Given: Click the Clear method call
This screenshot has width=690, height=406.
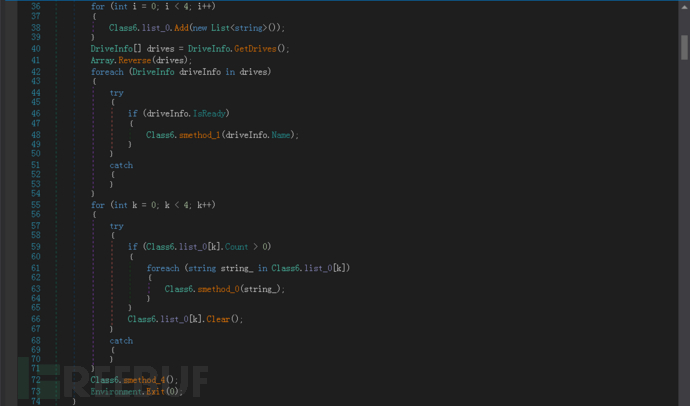Looking at the screenshot, I should pyautogui.click(x=221, y=318).
